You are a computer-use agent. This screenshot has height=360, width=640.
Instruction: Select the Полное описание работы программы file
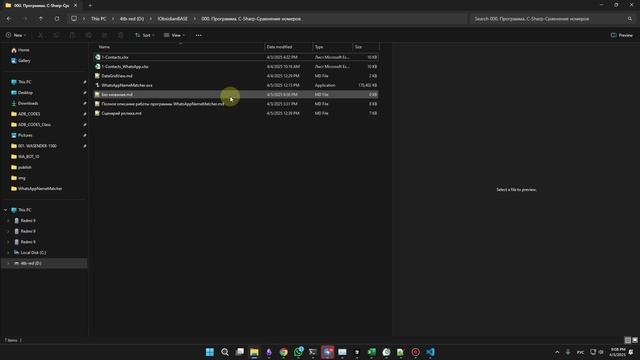point(236,104)
